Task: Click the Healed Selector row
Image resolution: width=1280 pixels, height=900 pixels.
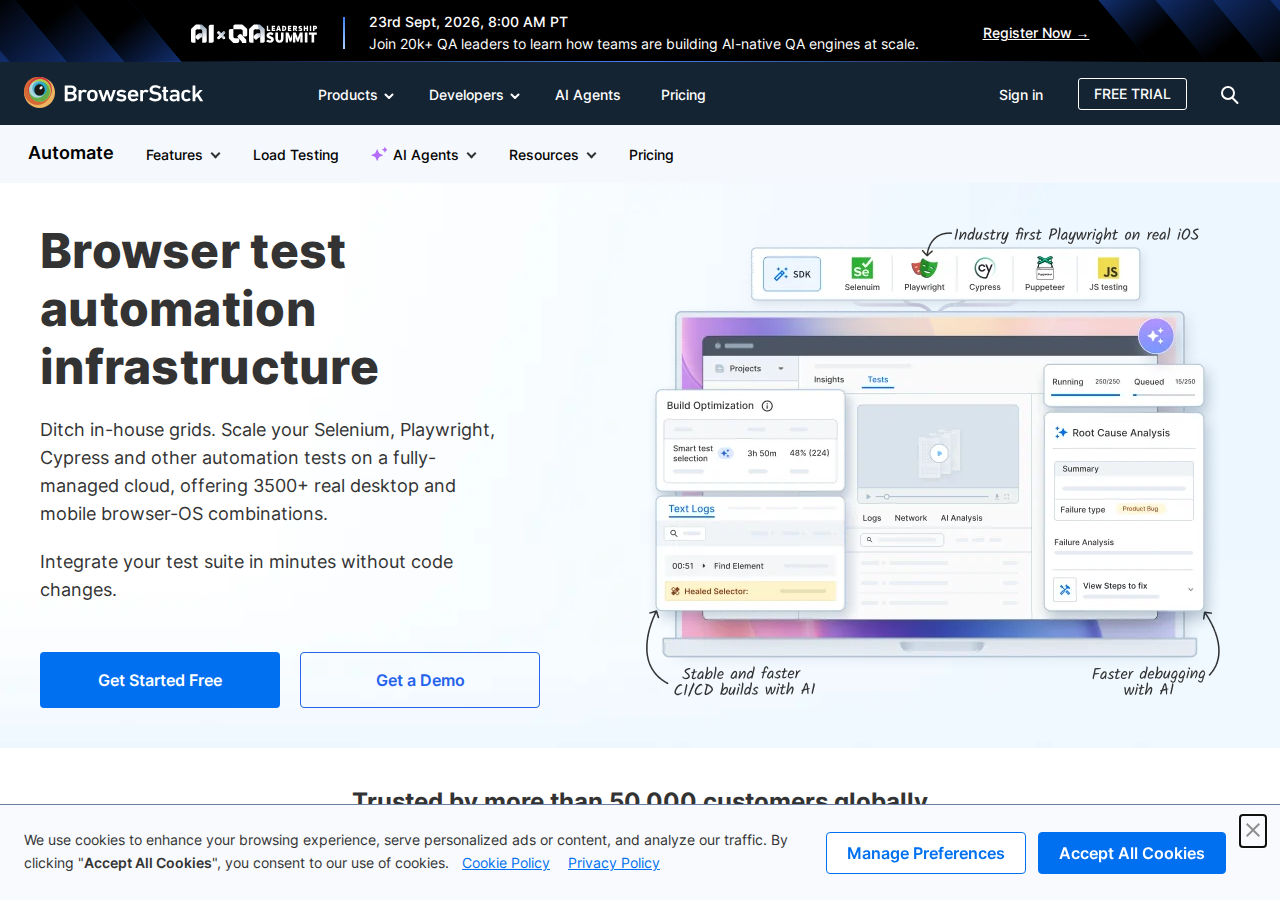Action: (751, 591)
